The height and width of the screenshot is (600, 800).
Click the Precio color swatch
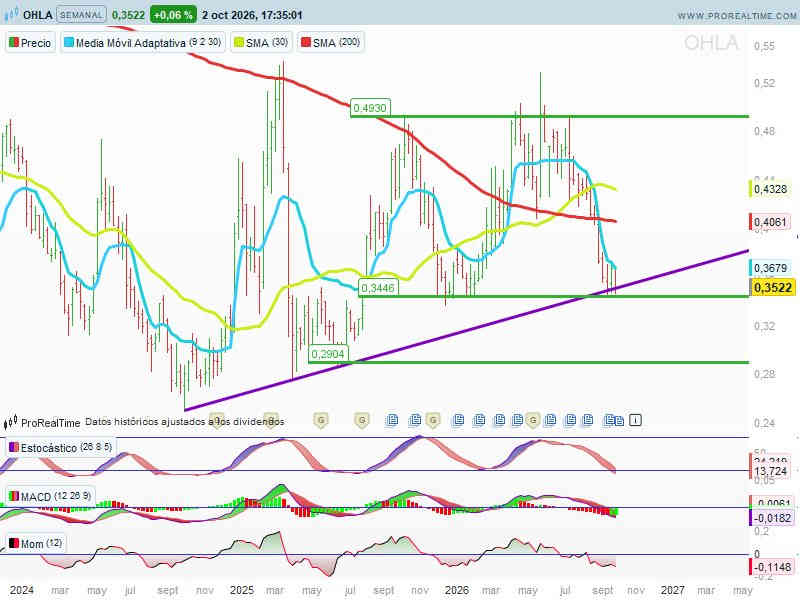(14, 42)
